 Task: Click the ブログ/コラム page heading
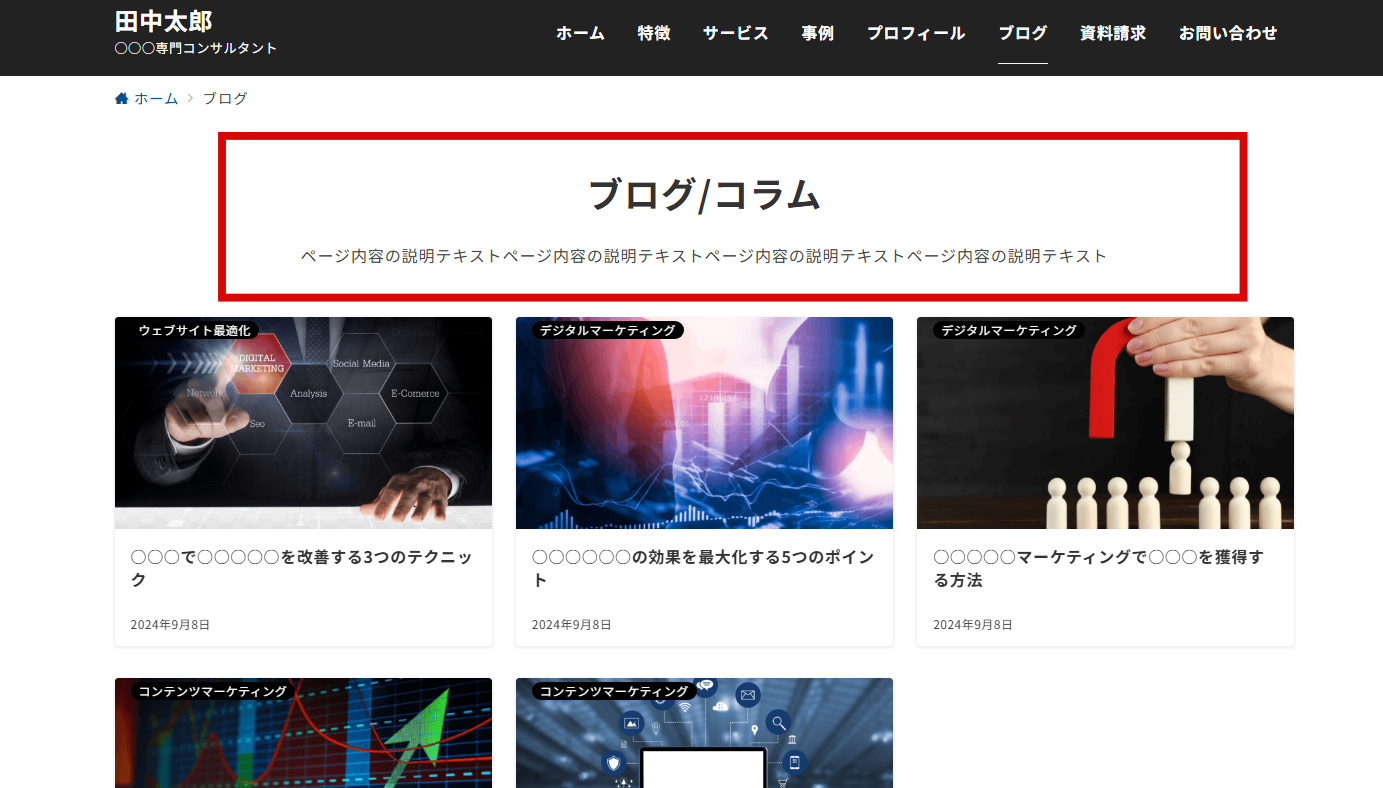click(x=704, y=194)
